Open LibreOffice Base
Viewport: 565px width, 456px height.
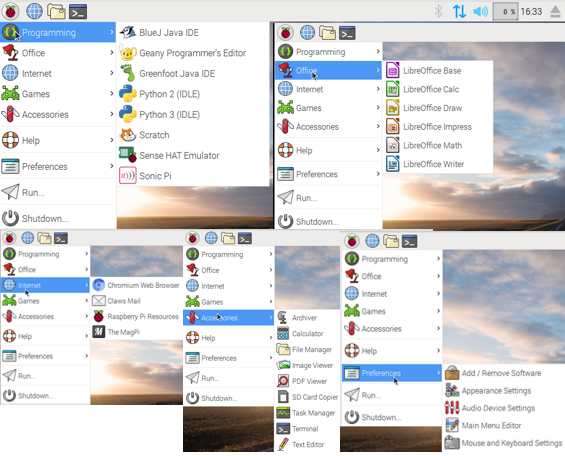tap(438, 71)
